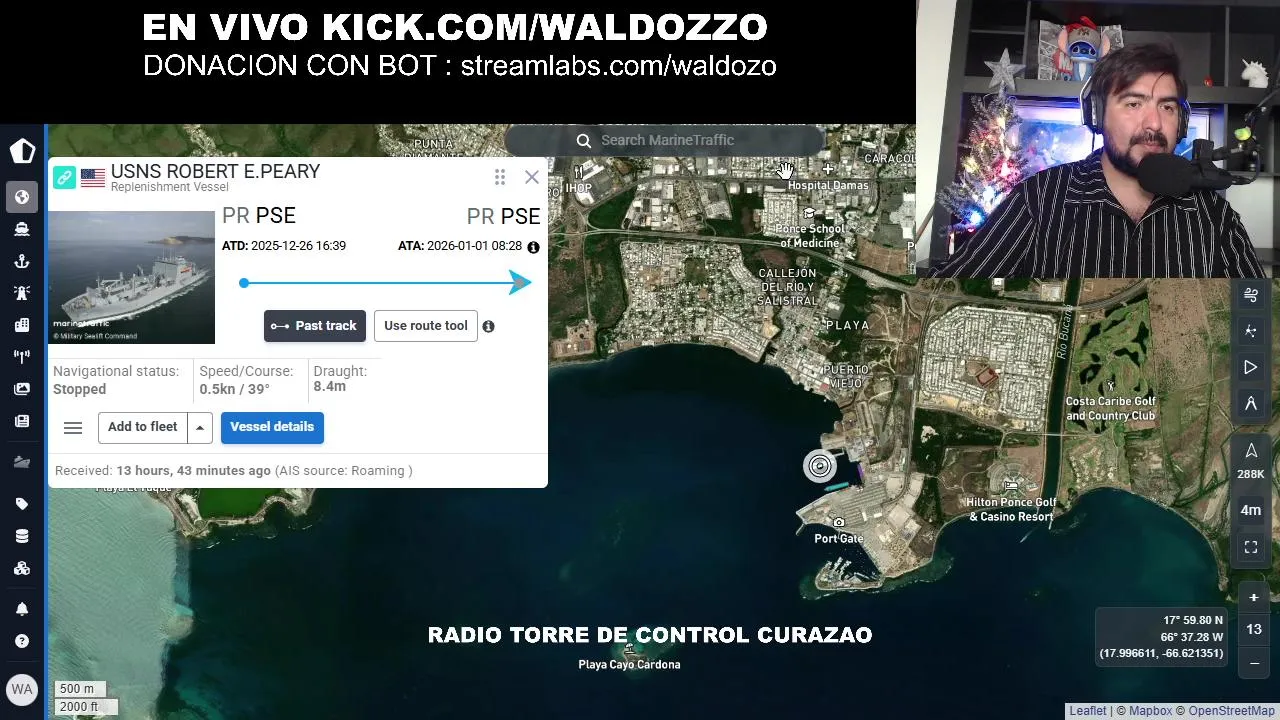The image size is (1280, 720).
Task: Open the price tag icon in sidebar
Action: click(22, 504)
